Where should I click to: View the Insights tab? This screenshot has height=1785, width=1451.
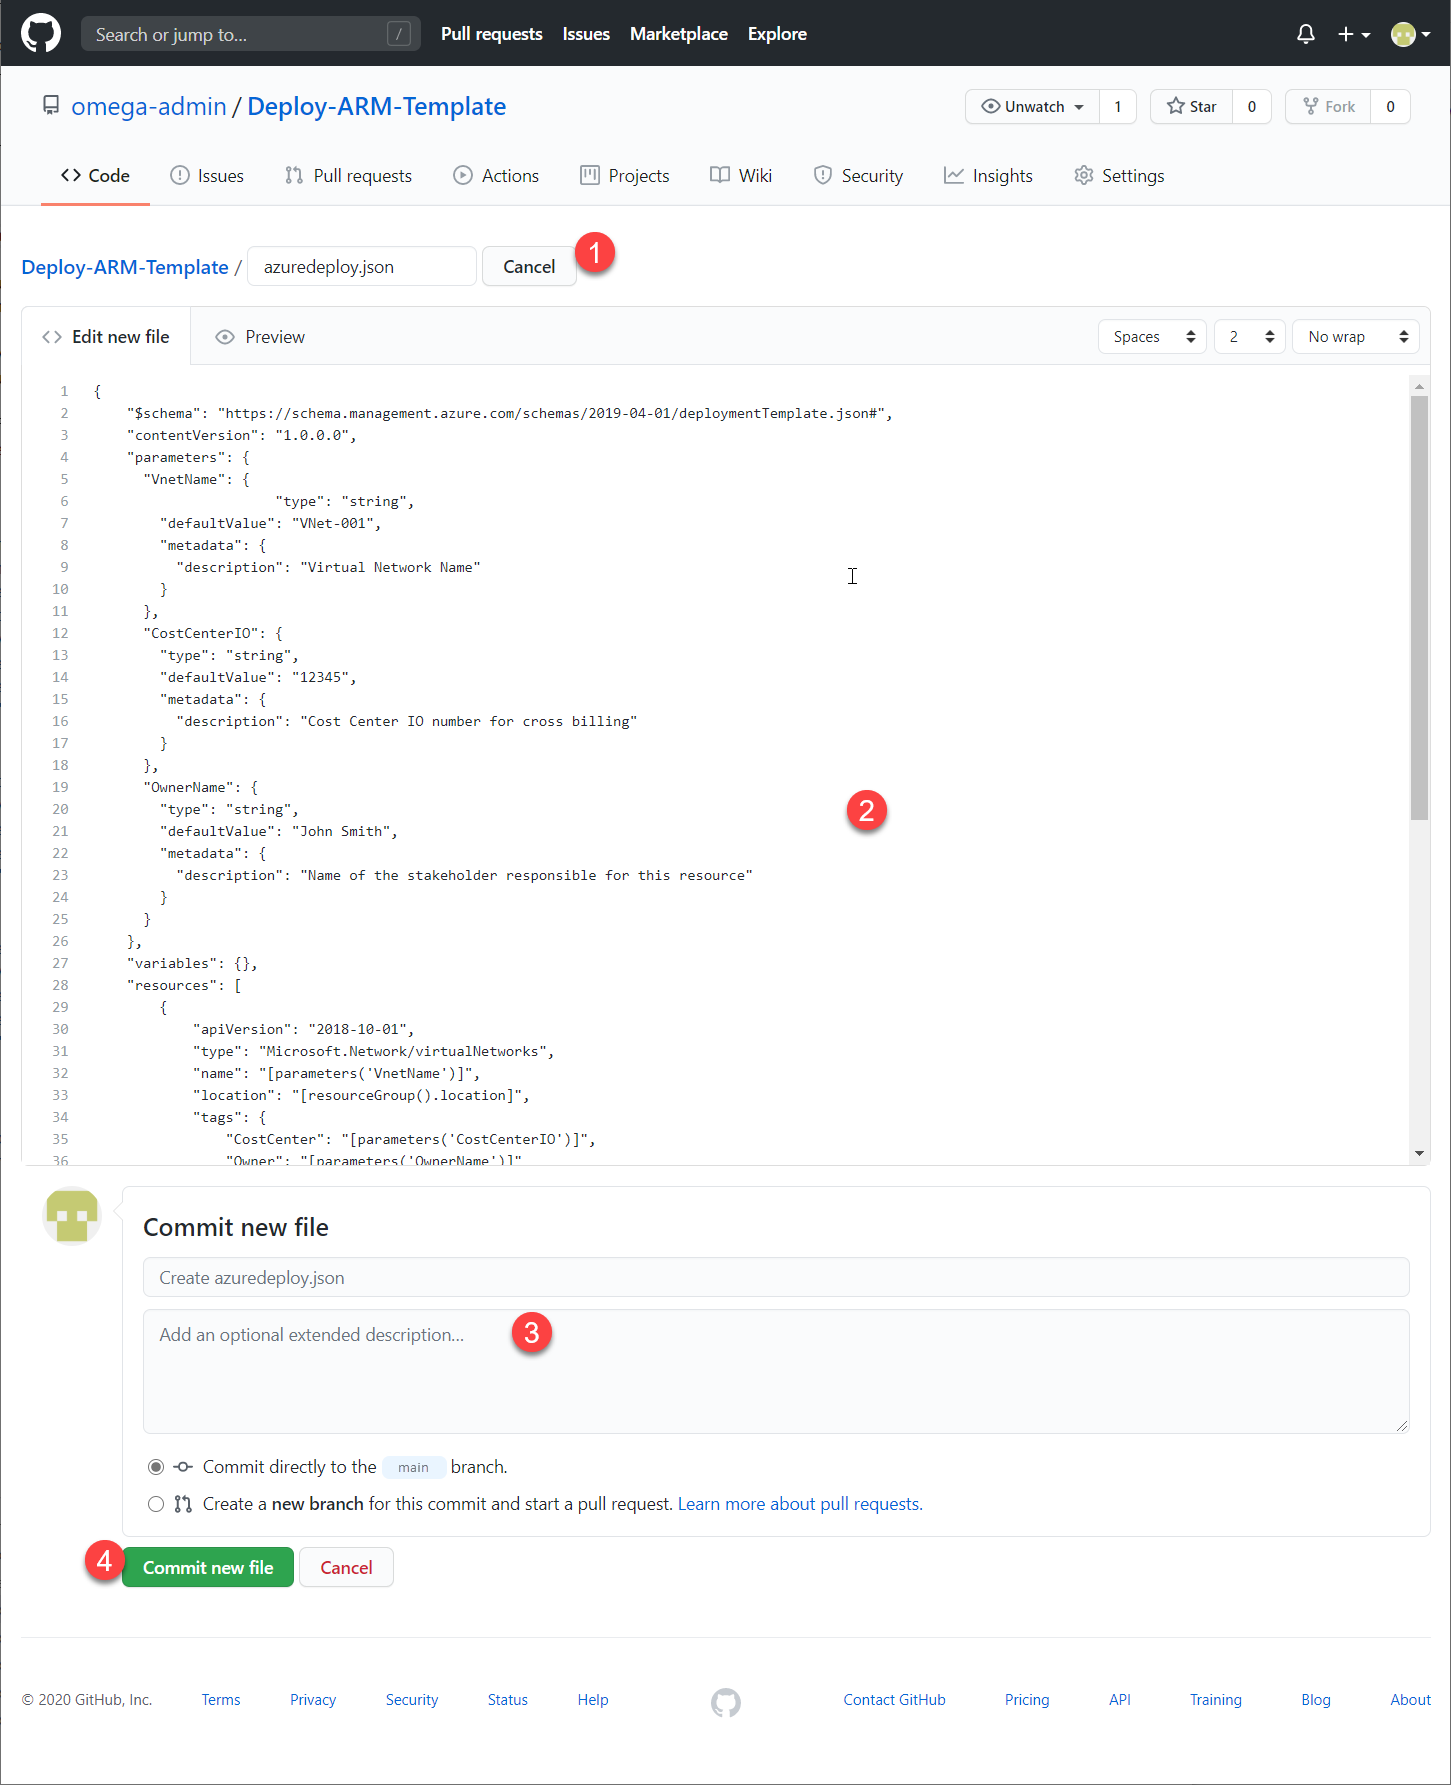point(988,176)
